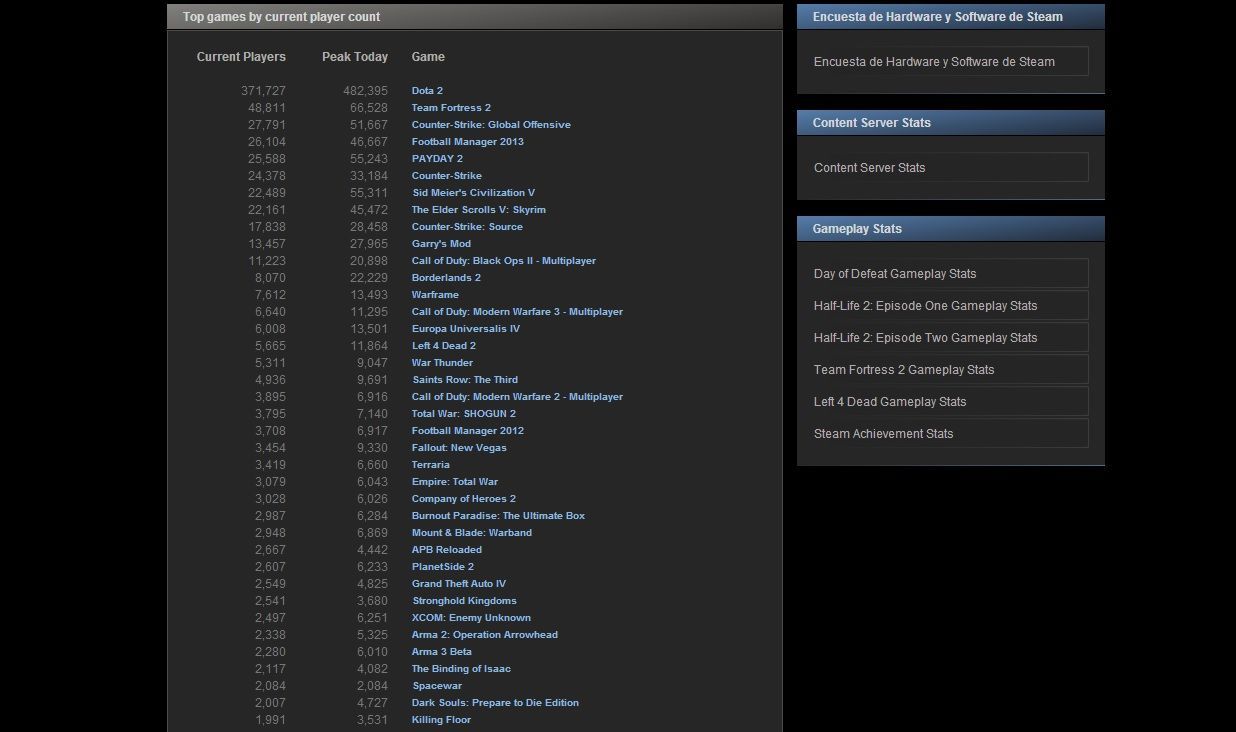This screenshot has height=732, width=1236.
Task: Open The Elder Scrolls V: Skyrim link
Action: coord(478,210)
